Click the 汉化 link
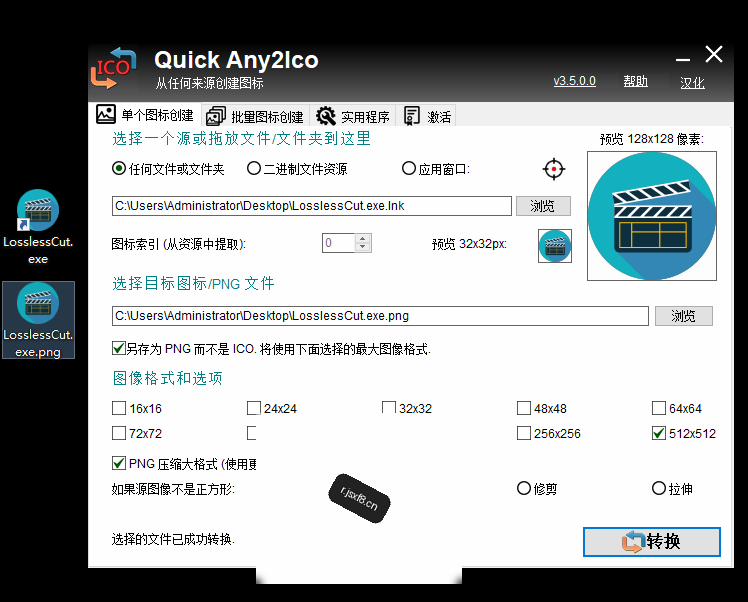Image resolution: width=748 pixels, height=602 pixels. (692, 83)
